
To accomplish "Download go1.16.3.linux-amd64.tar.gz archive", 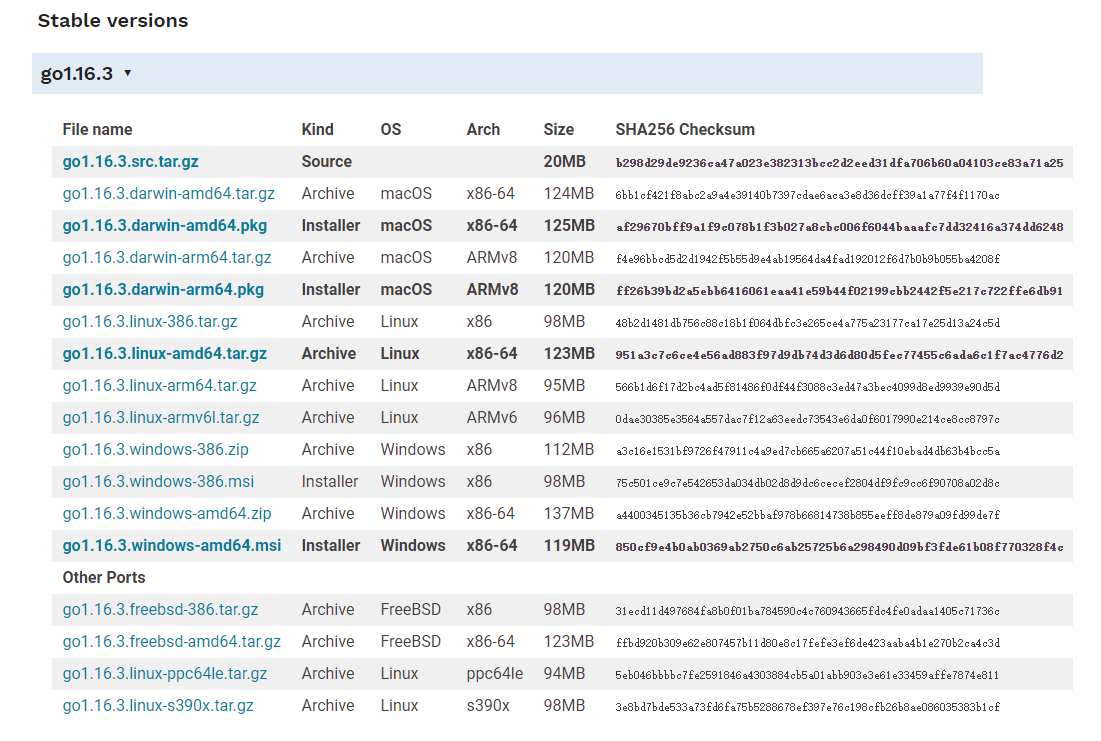I will [164, 353].
